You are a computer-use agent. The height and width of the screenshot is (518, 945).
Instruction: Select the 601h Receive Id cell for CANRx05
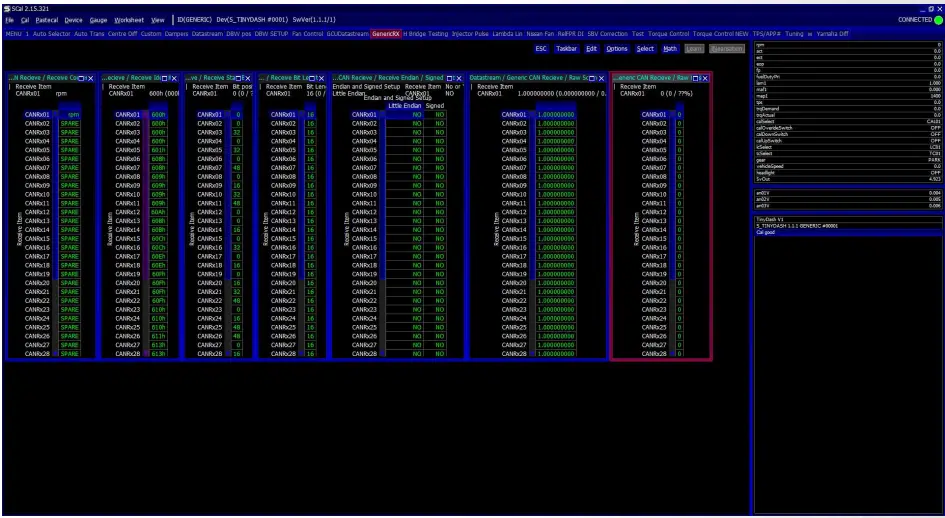(158, 150)
